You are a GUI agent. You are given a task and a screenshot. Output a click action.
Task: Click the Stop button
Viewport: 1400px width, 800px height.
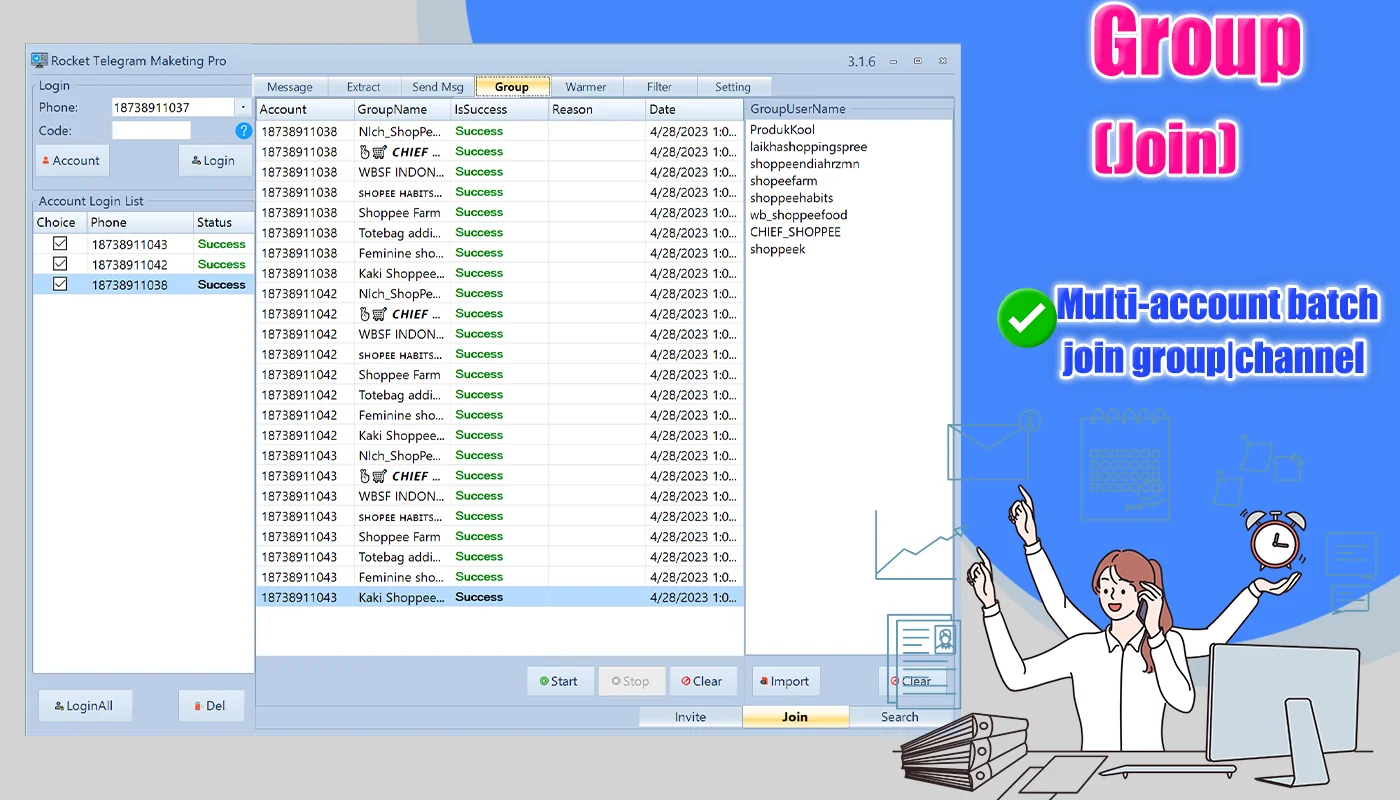(x=631, y=681)
